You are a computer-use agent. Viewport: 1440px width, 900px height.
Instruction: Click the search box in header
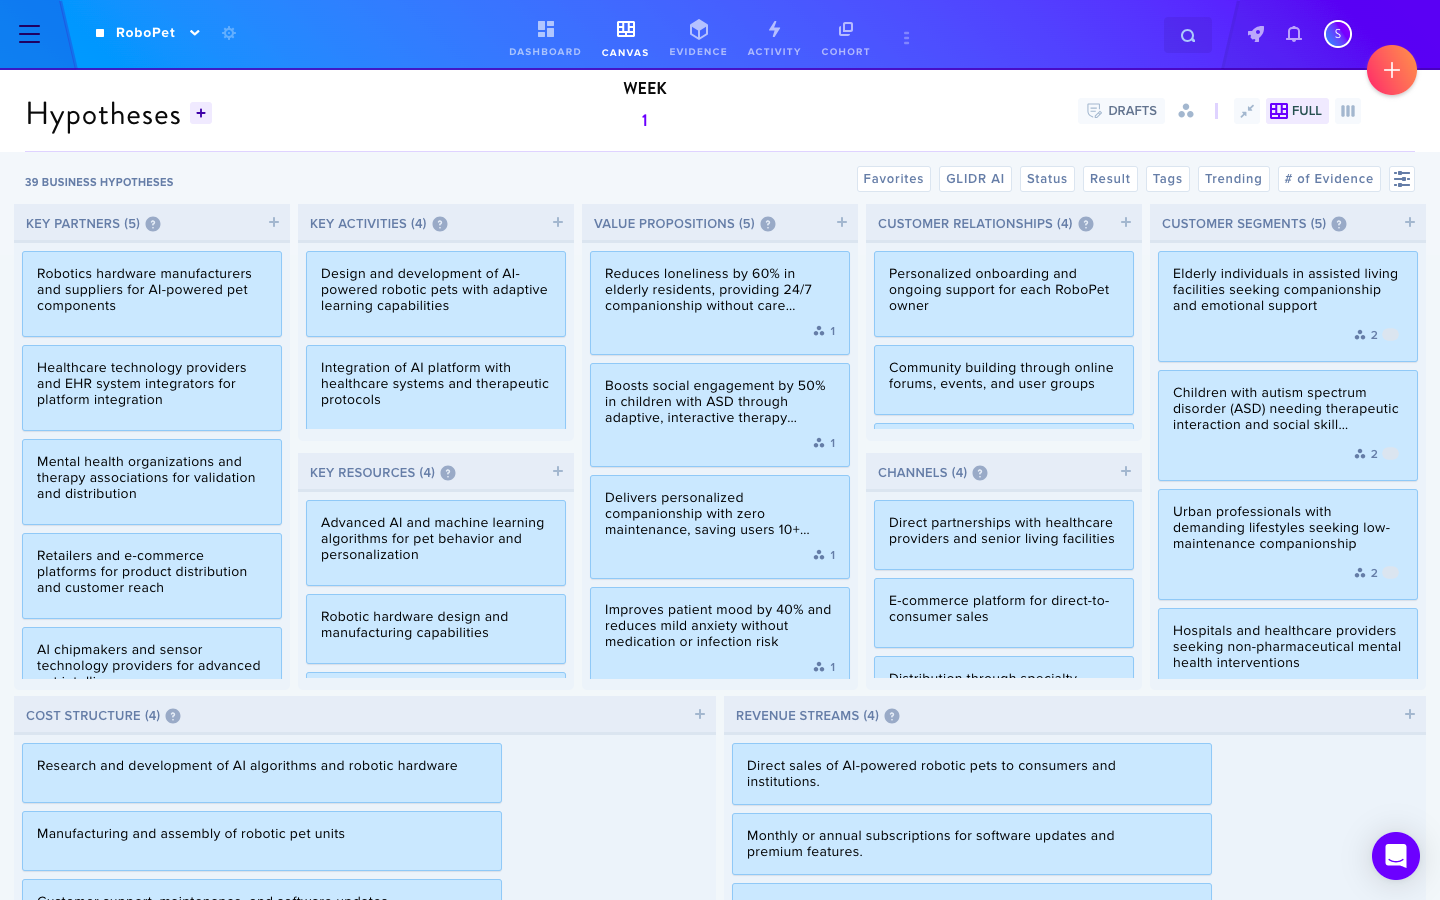[x=1188, y=35]
